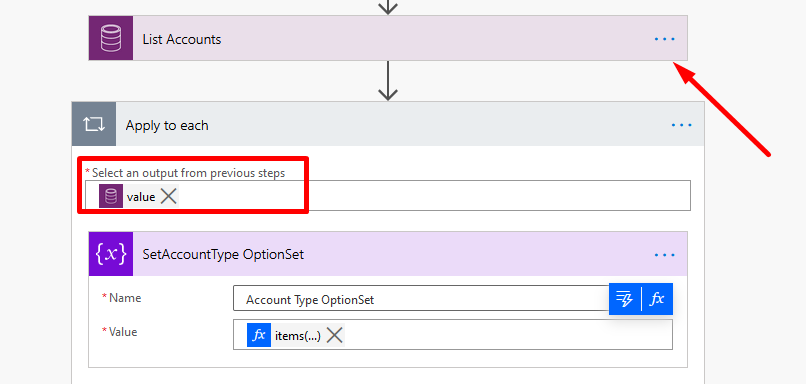806x384 pixels.
Task: Click the Apply to each loop icon
Action: coord(94,124)
